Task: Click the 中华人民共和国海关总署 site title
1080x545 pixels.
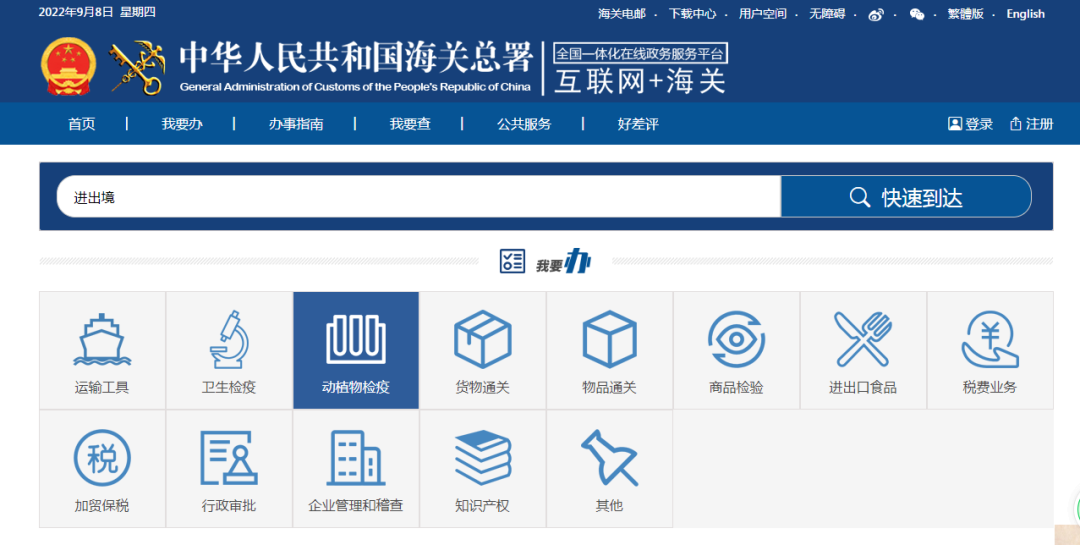Action: tap(356, 57)
